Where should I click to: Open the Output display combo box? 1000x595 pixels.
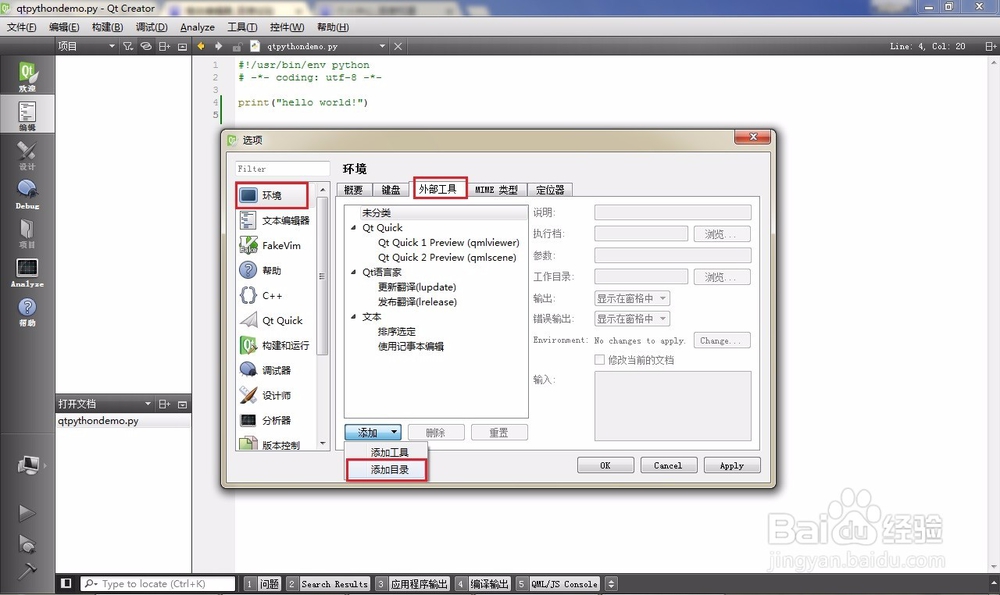pos(632,298)
